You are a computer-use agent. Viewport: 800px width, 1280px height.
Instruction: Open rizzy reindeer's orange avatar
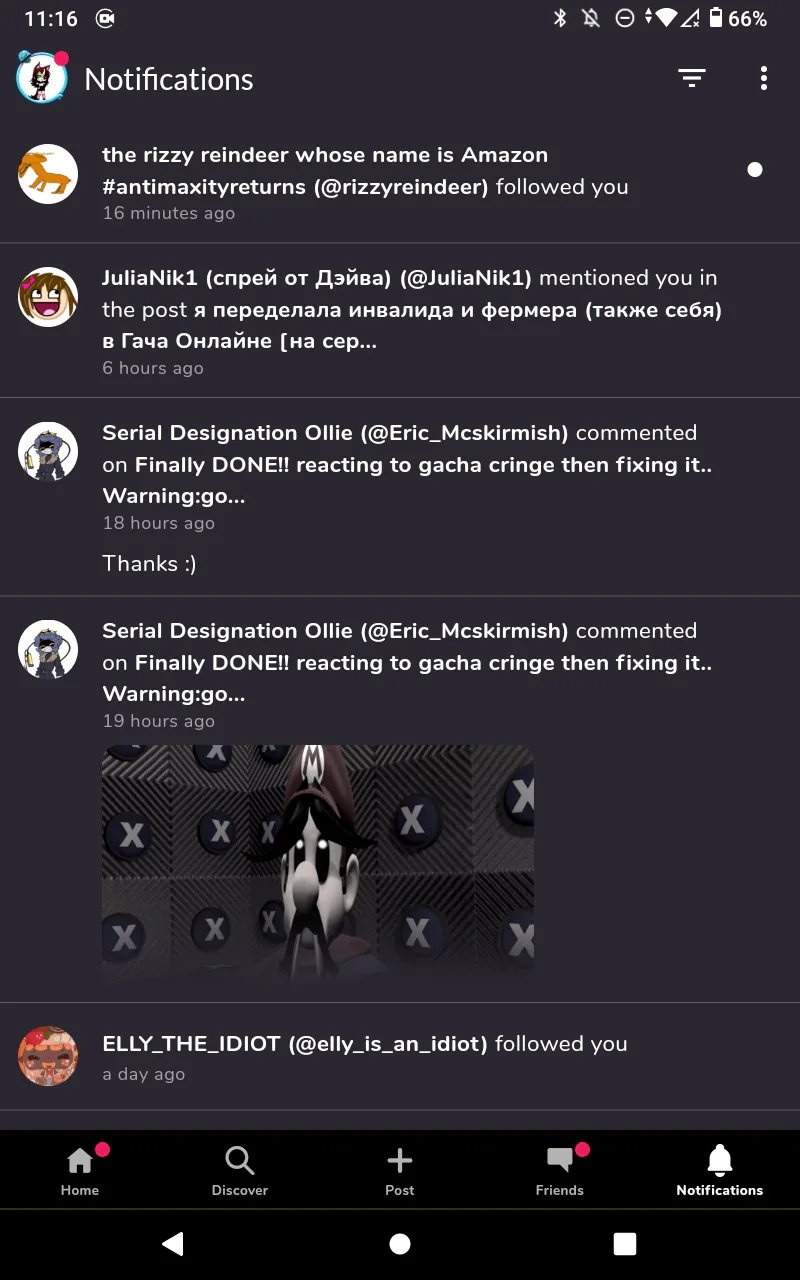click(48, 174)
